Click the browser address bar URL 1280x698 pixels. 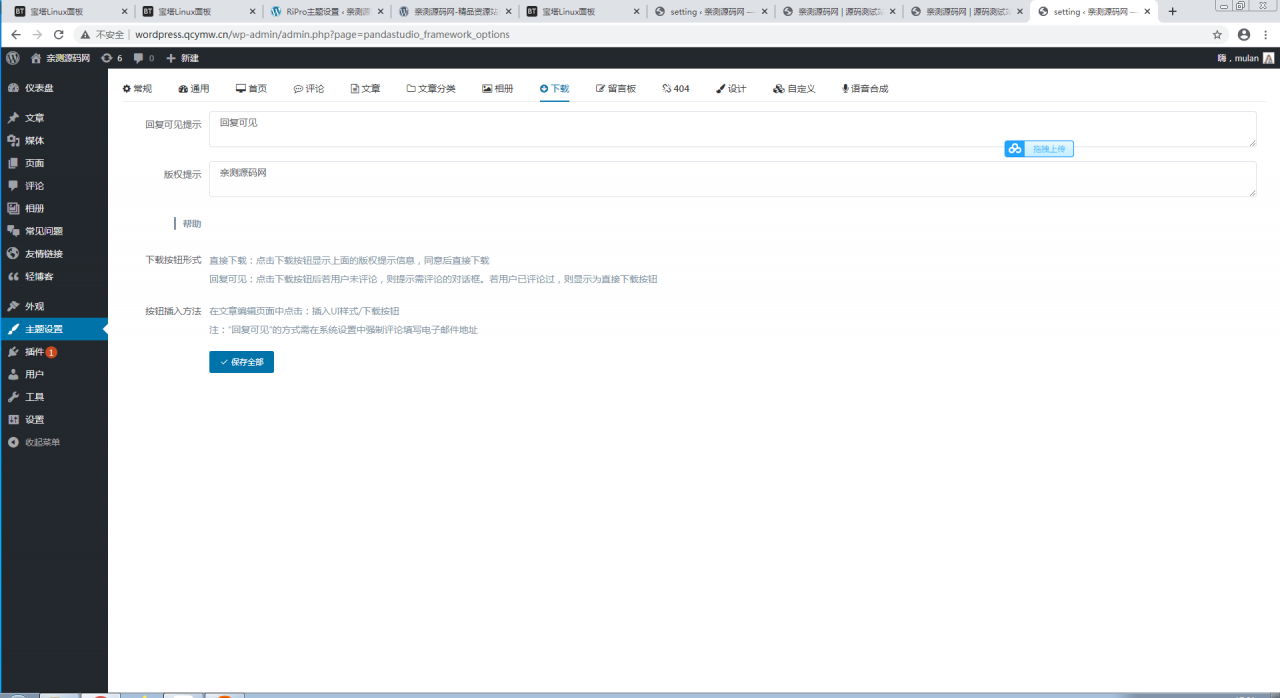322,34
